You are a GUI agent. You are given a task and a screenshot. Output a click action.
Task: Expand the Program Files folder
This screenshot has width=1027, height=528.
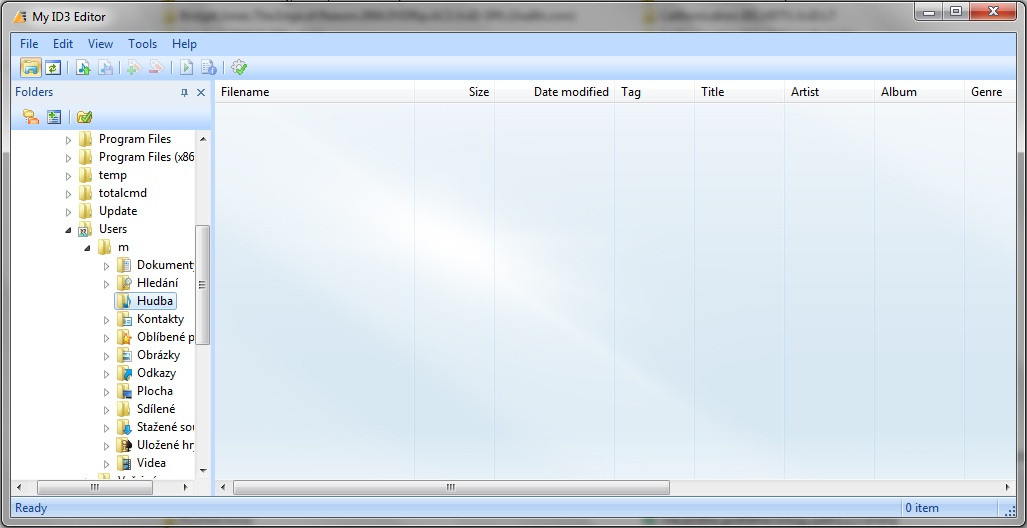[x=68, y=140]
